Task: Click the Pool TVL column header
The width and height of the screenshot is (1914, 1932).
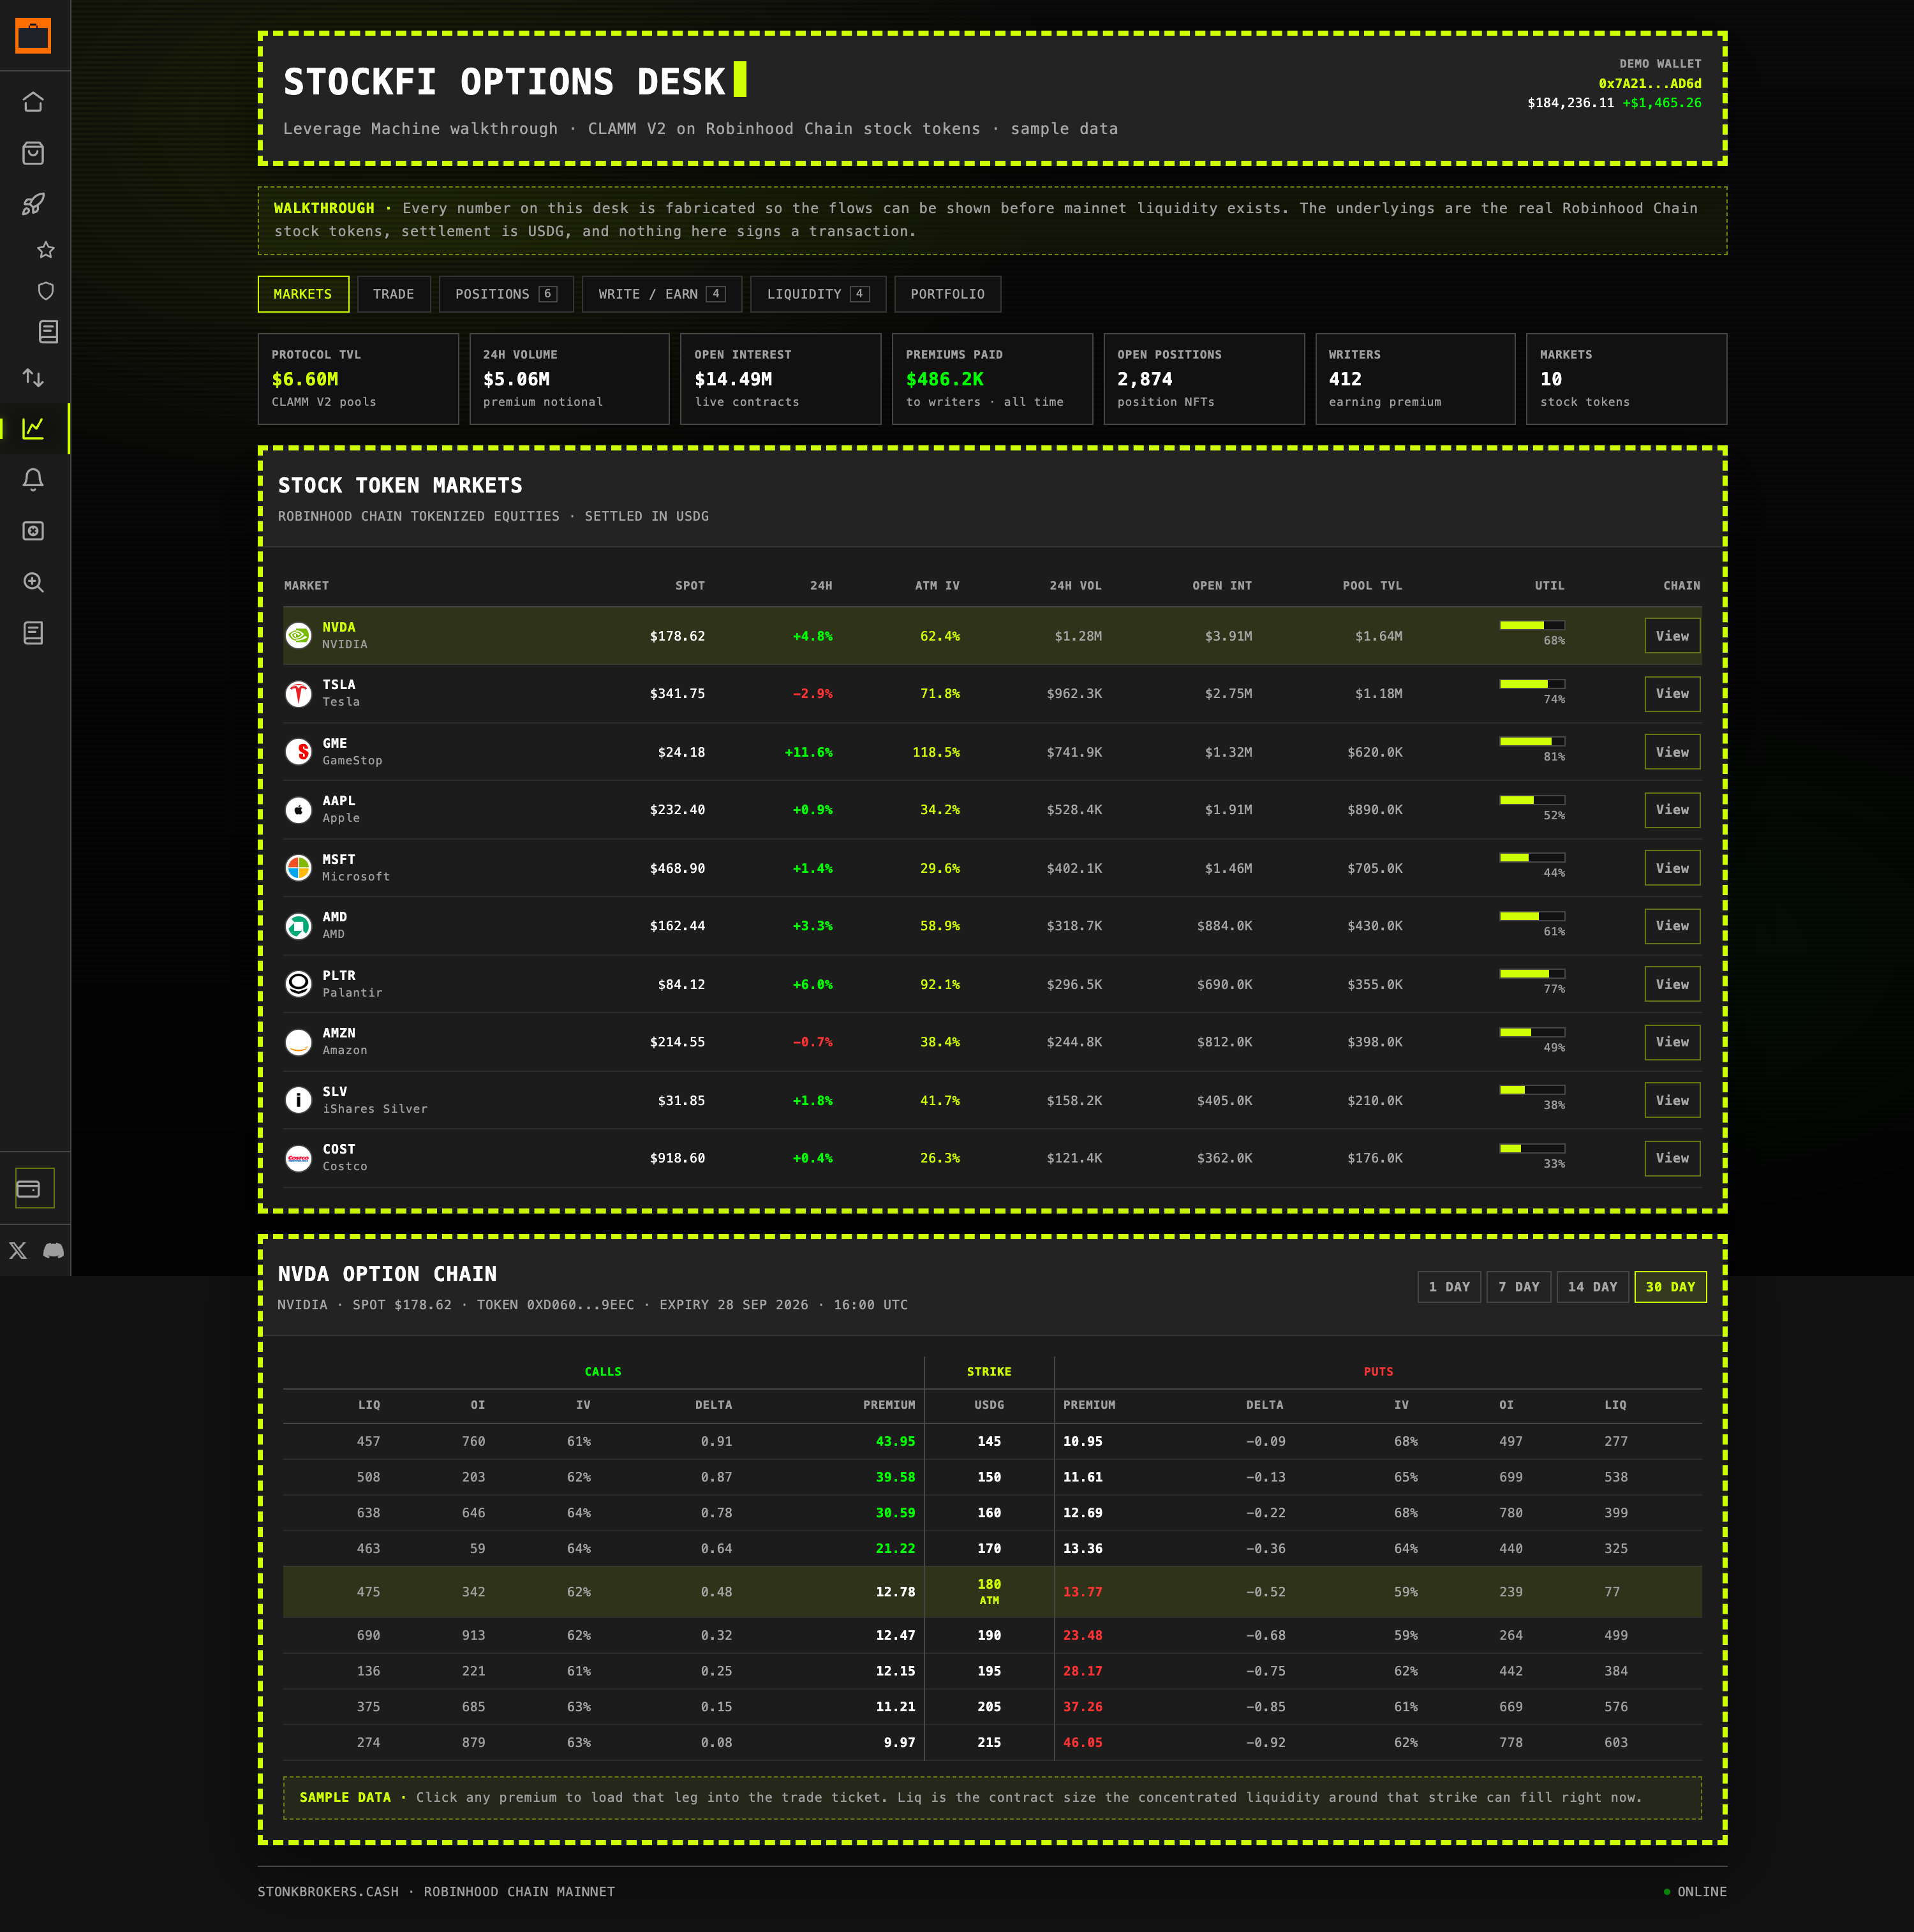Action: (x=1372, y=586)
